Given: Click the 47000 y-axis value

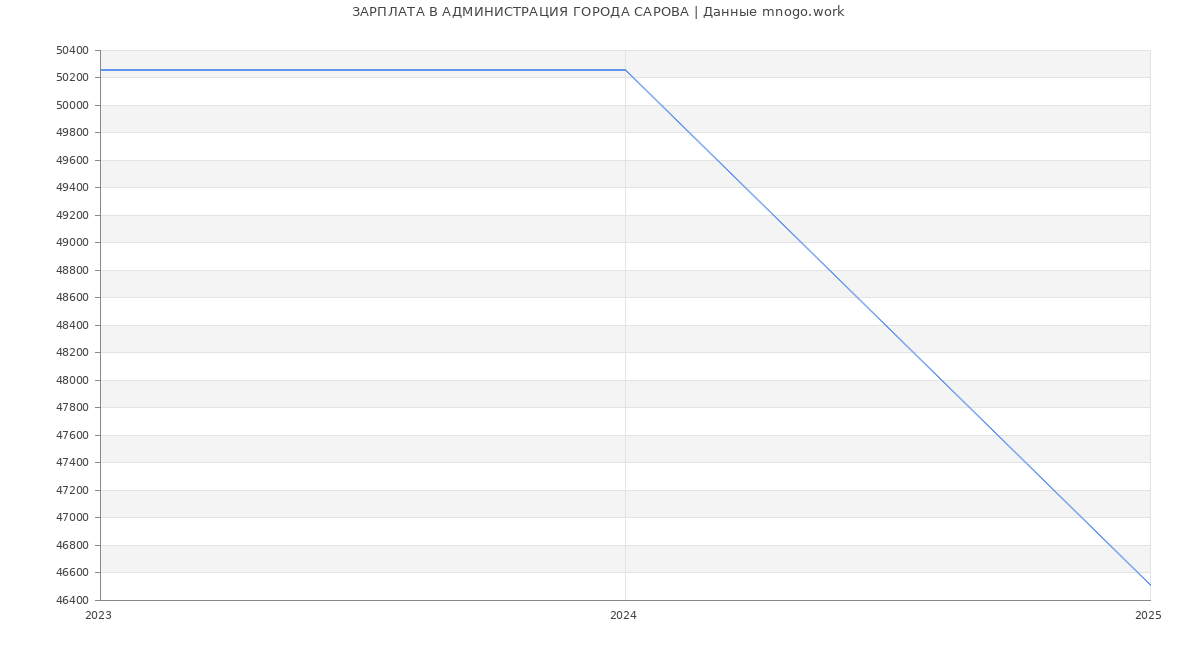Looking at the screenshot, I should pyautogui.click(x=72, y=518).
